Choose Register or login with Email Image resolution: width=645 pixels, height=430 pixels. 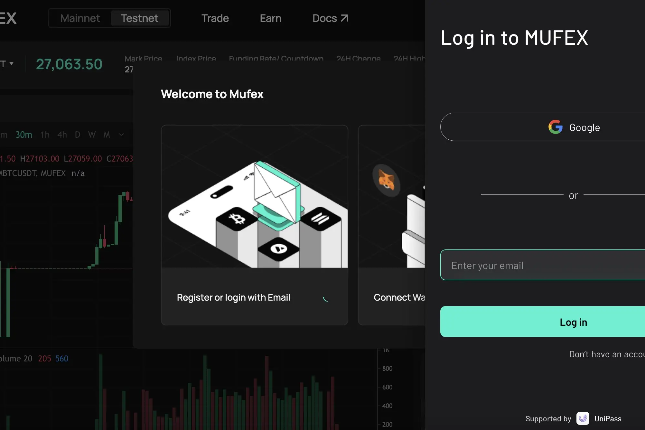coord(234,297)
